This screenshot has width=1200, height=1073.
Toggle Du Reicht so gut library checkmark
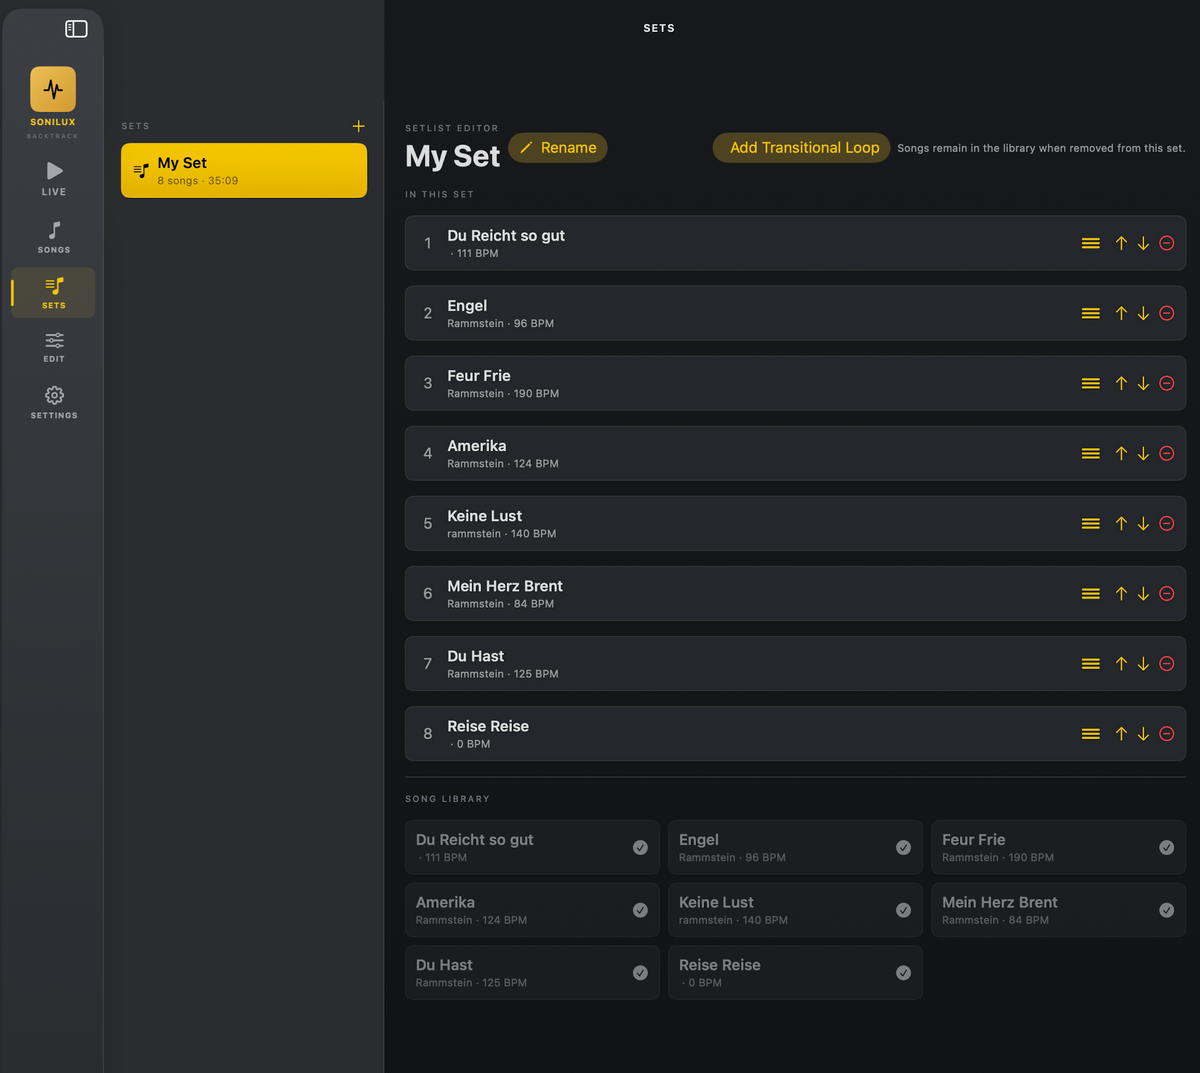(640, 847)
